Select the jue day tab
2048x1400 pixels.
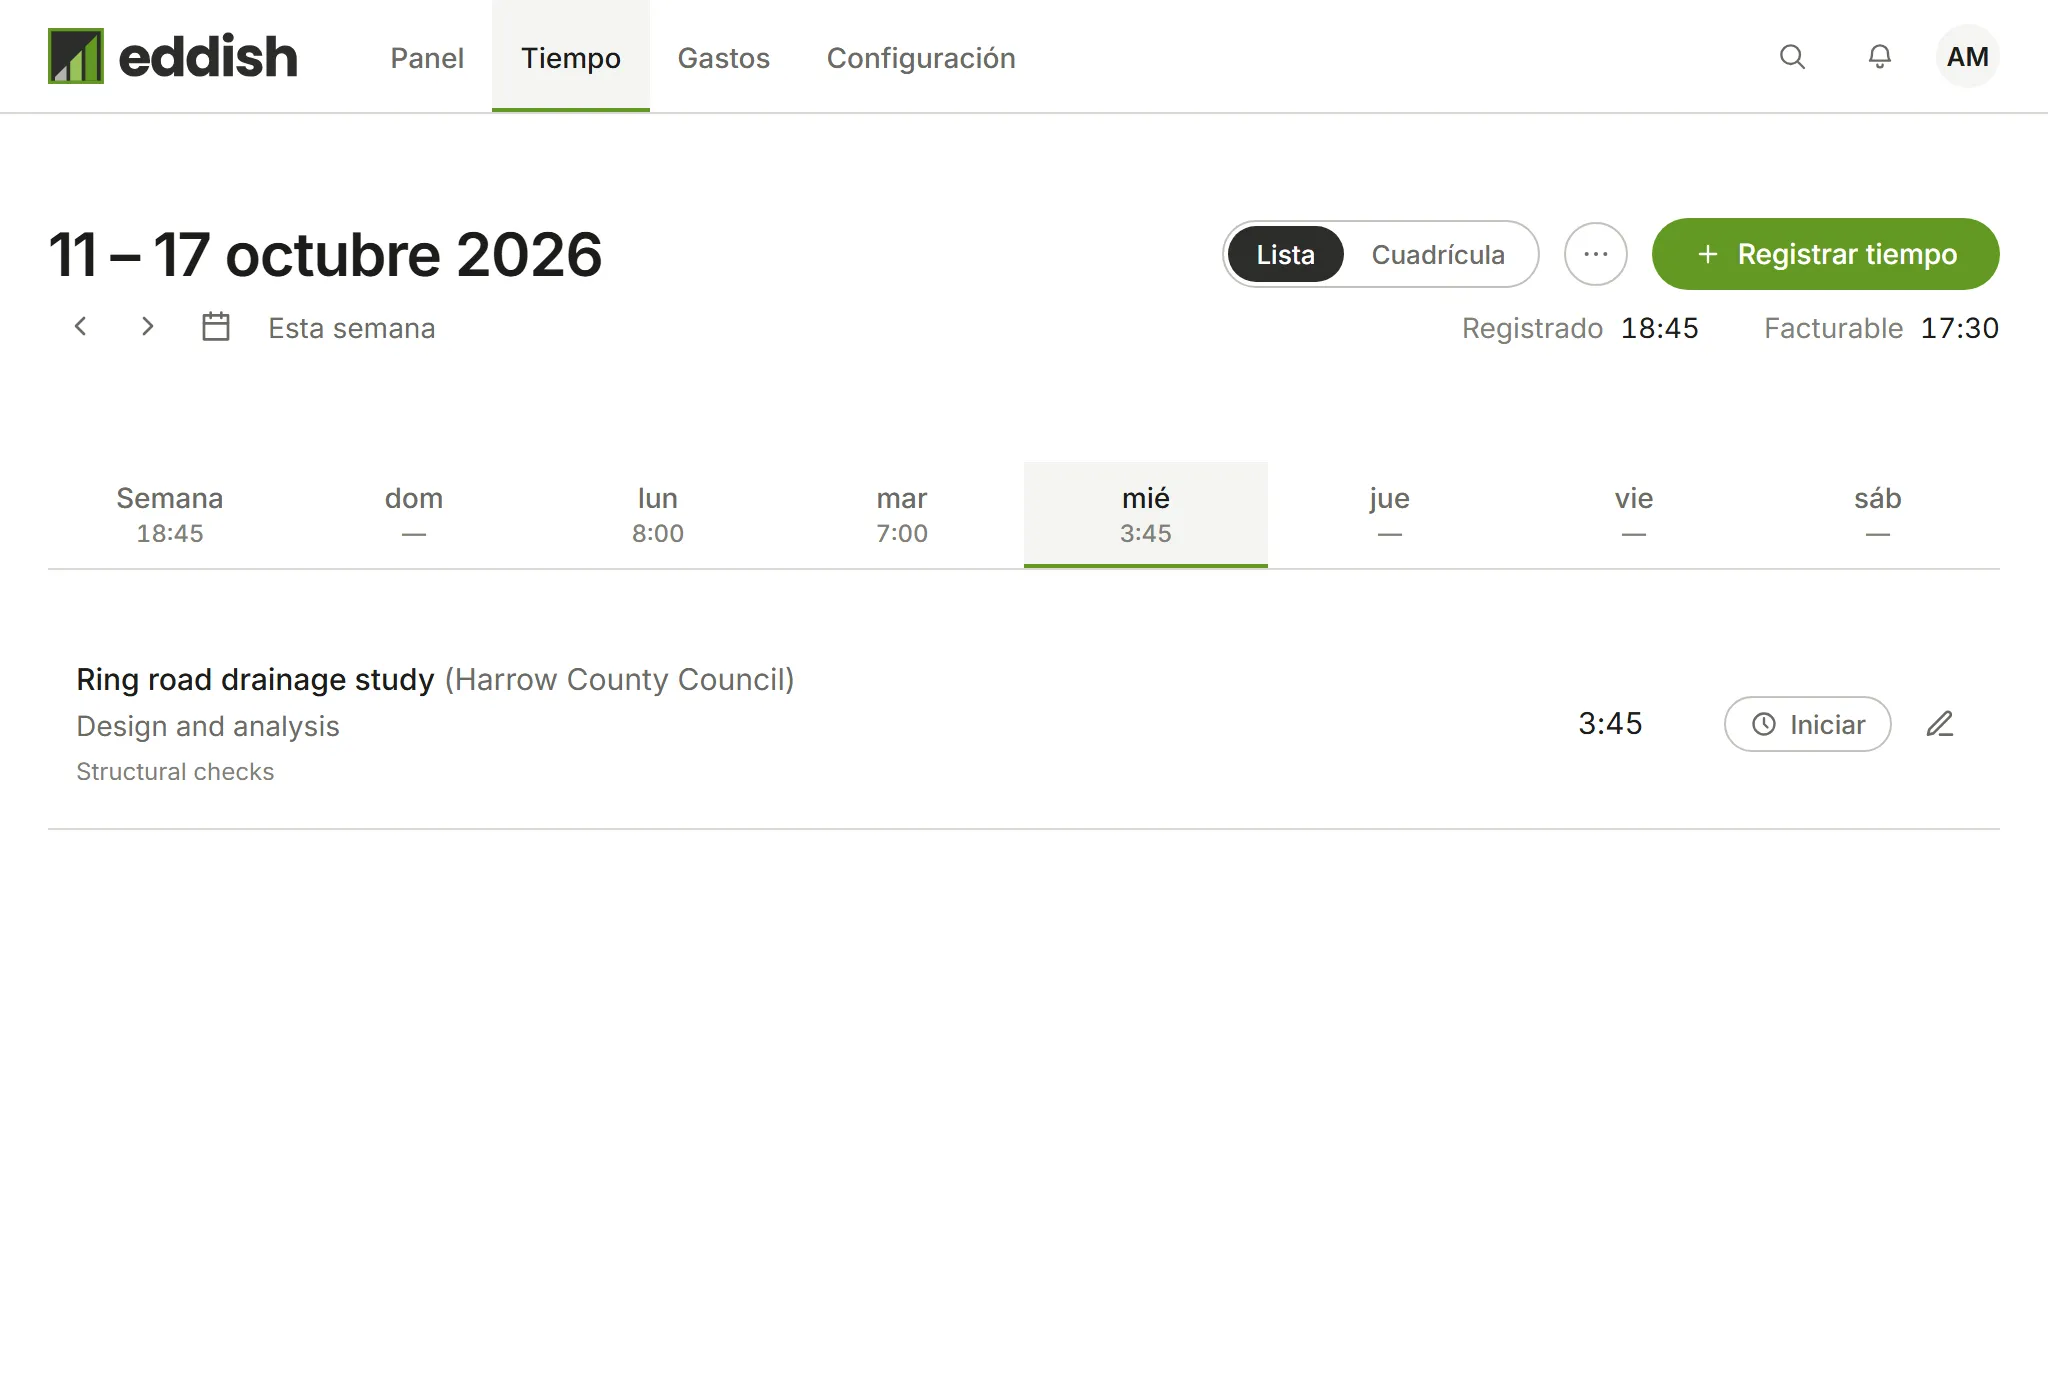coord(1390,514)
